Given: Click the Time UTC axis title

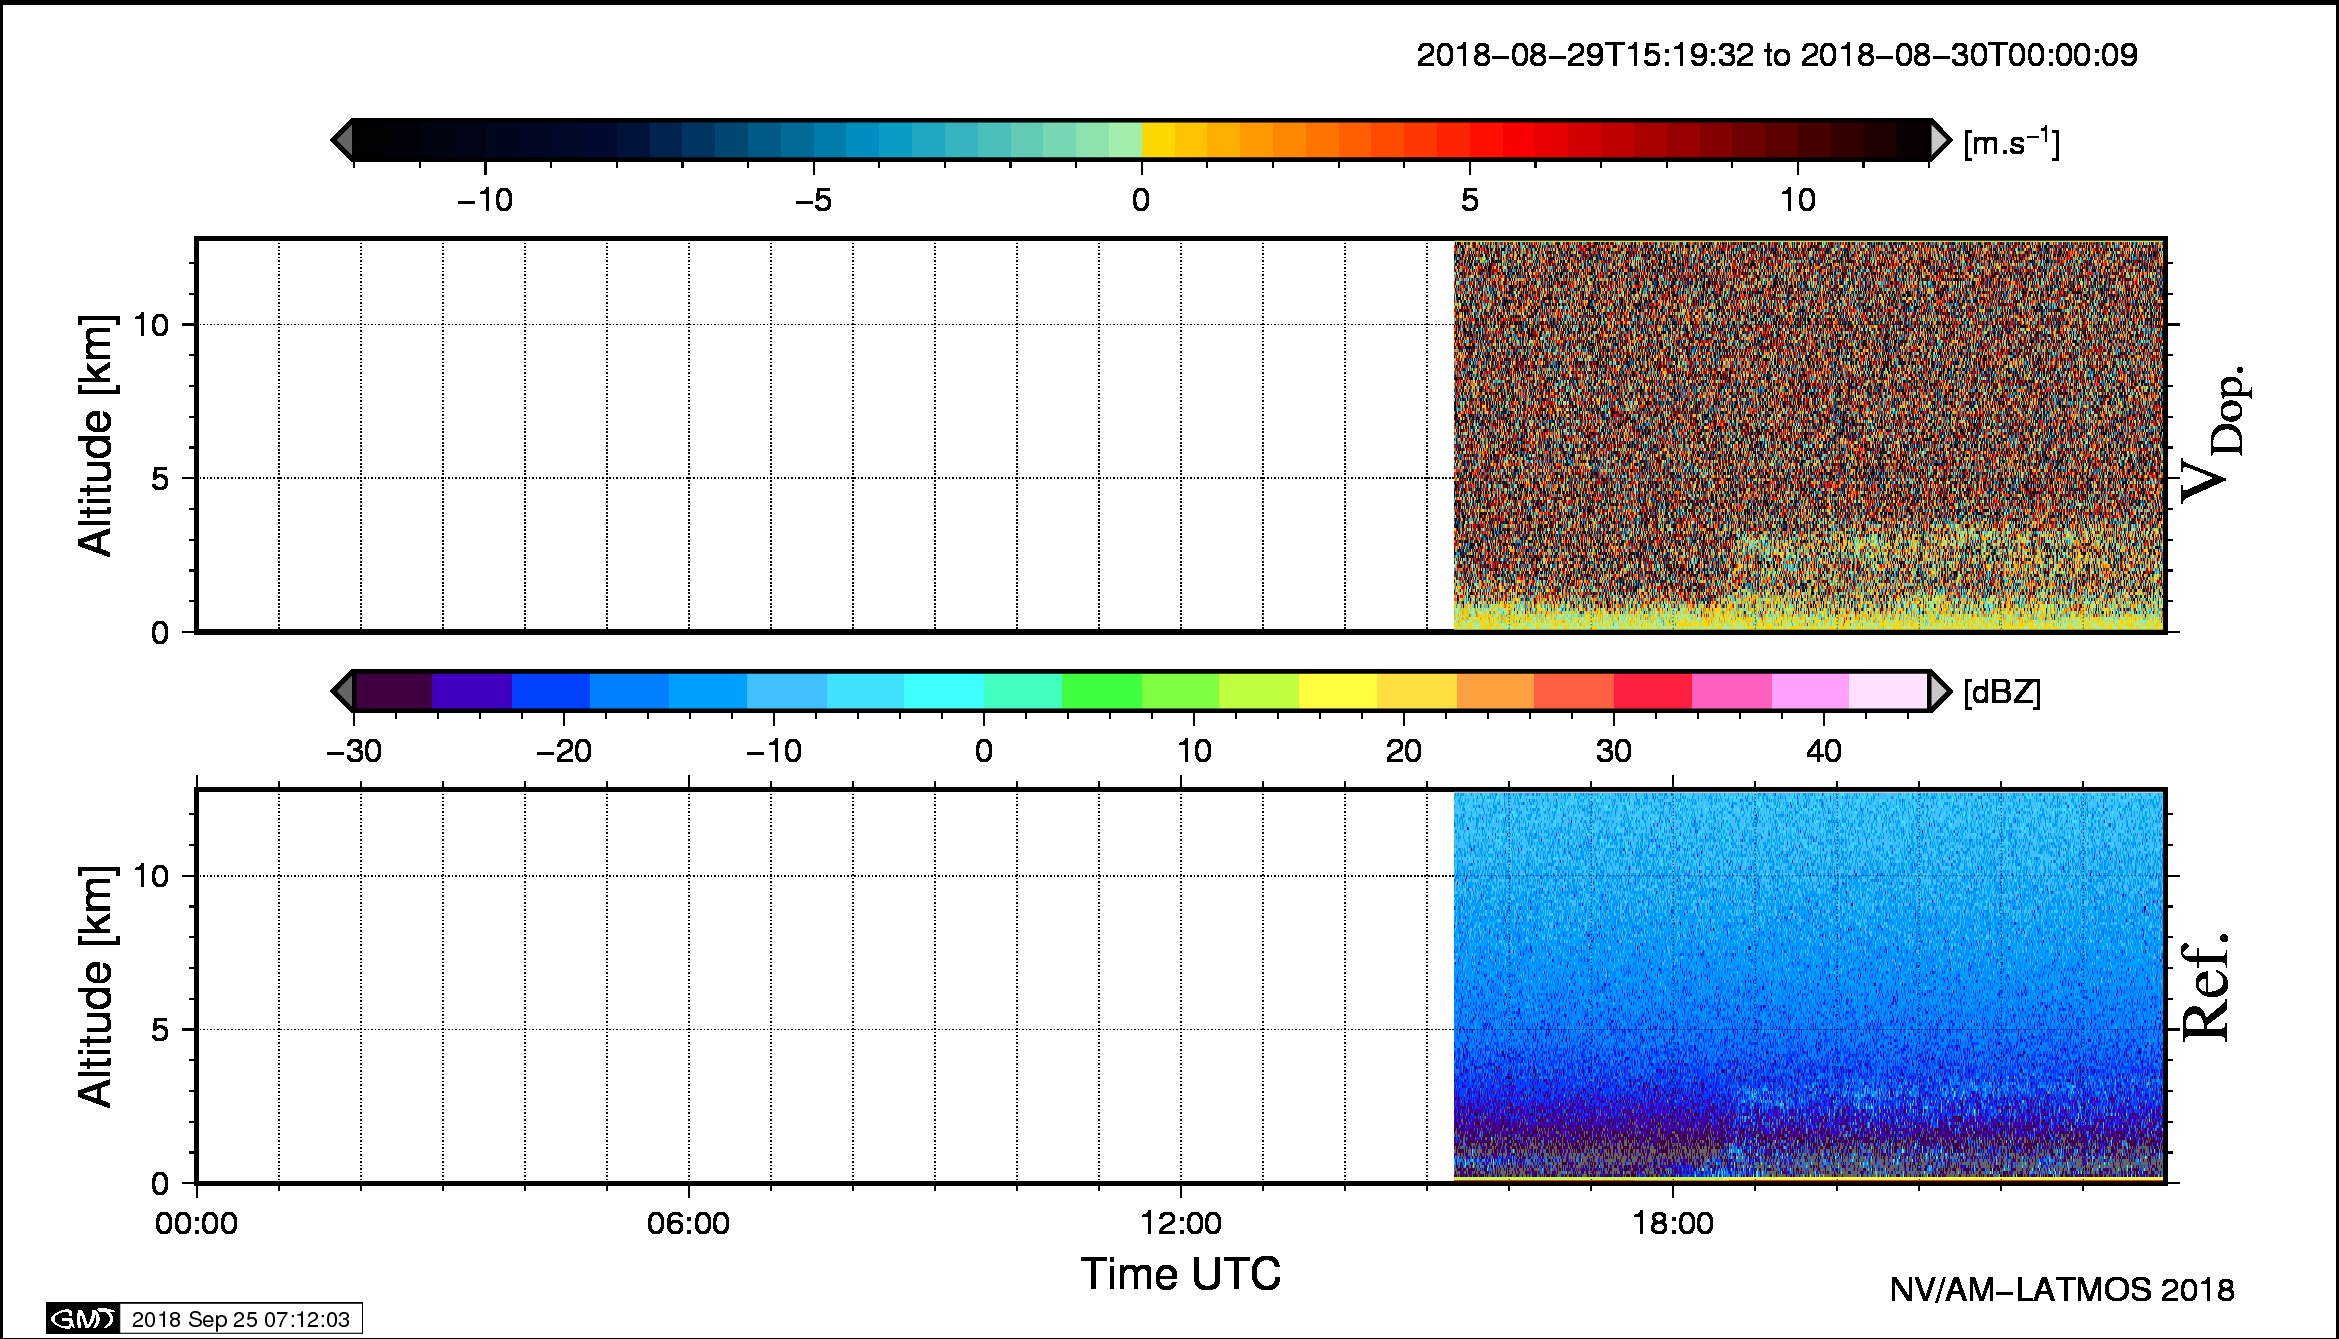Looking at the screenshot, I should tap(1180, 1275).
